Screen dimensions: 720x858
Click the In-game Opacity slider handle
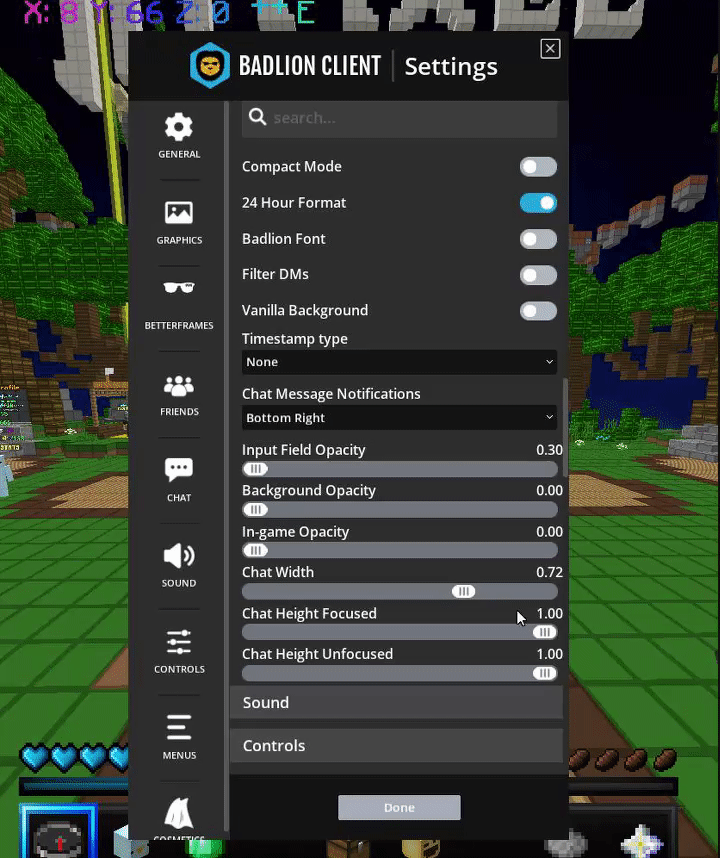point(255,550)
